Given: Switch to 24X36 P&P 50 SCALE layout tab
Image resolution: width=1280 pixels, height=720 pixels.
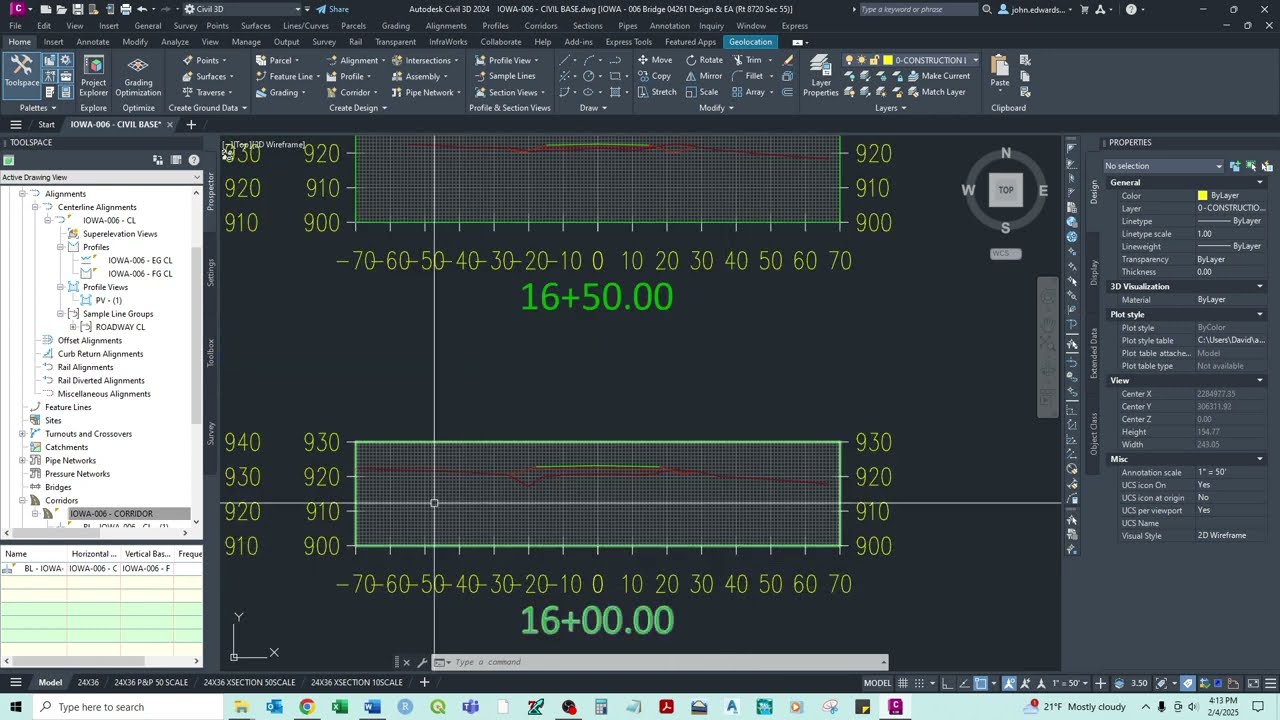Looking at the screenshot, I should coord(151,683).
